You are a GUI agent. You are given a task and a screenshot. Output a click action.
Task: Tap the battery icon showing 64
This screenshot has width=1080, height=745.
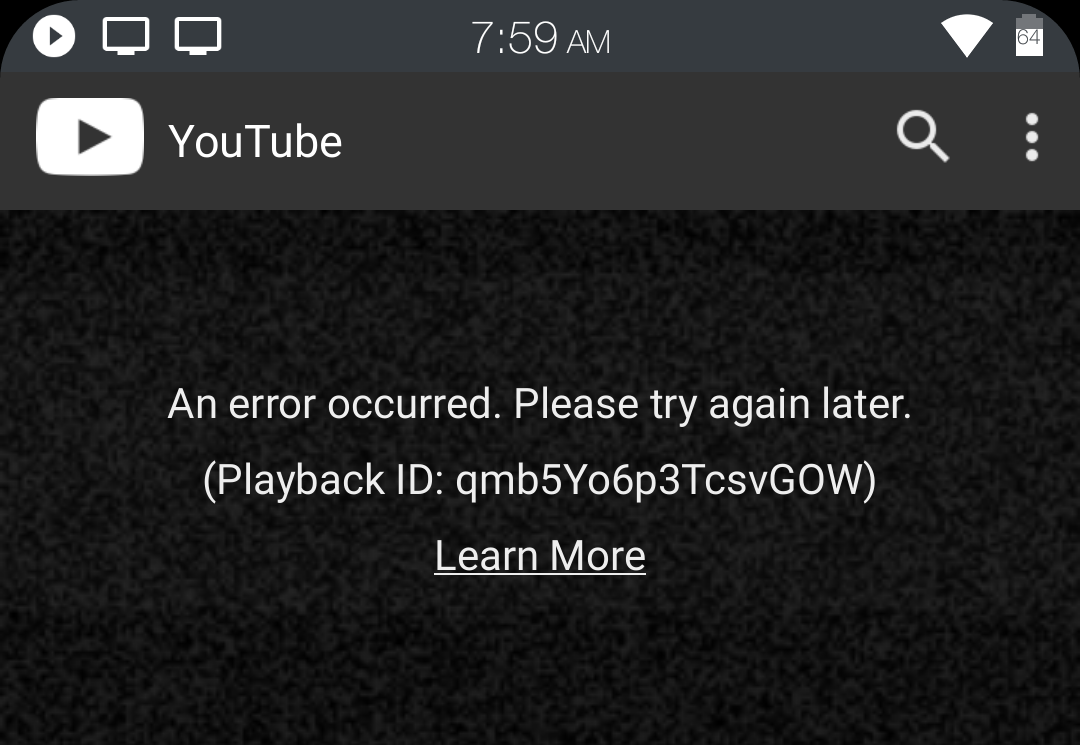[x=1029, y=35]
